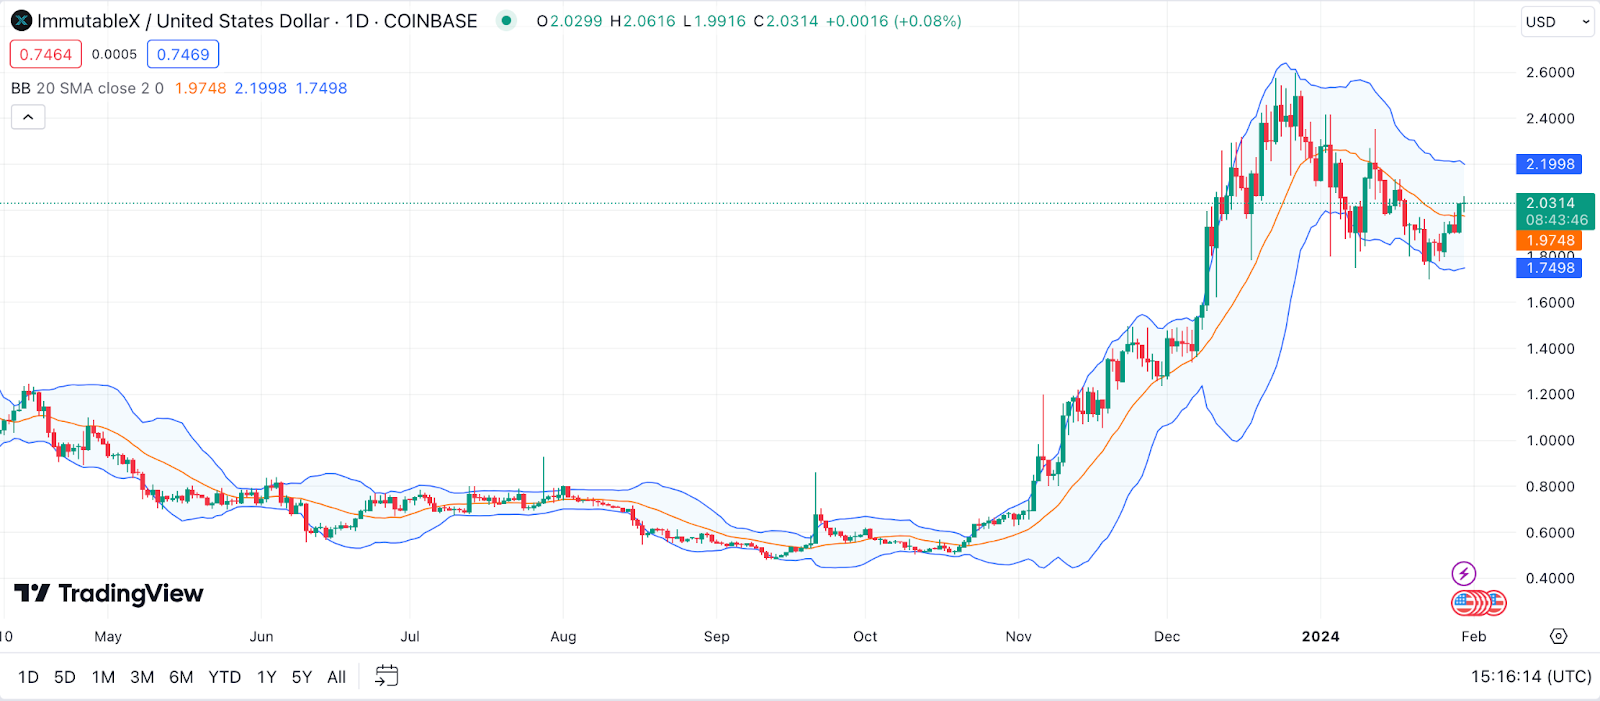
Task: Click the 0.4000 price axis label
Action: pos(1550,578)
